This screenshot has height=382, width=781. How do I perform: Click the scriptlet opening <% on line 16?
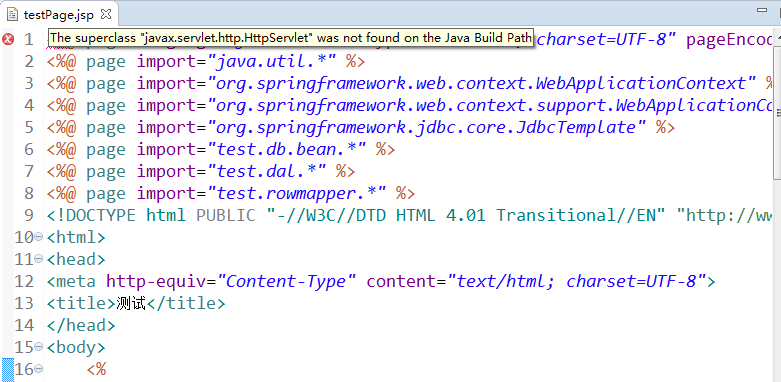tap(97, 369)
